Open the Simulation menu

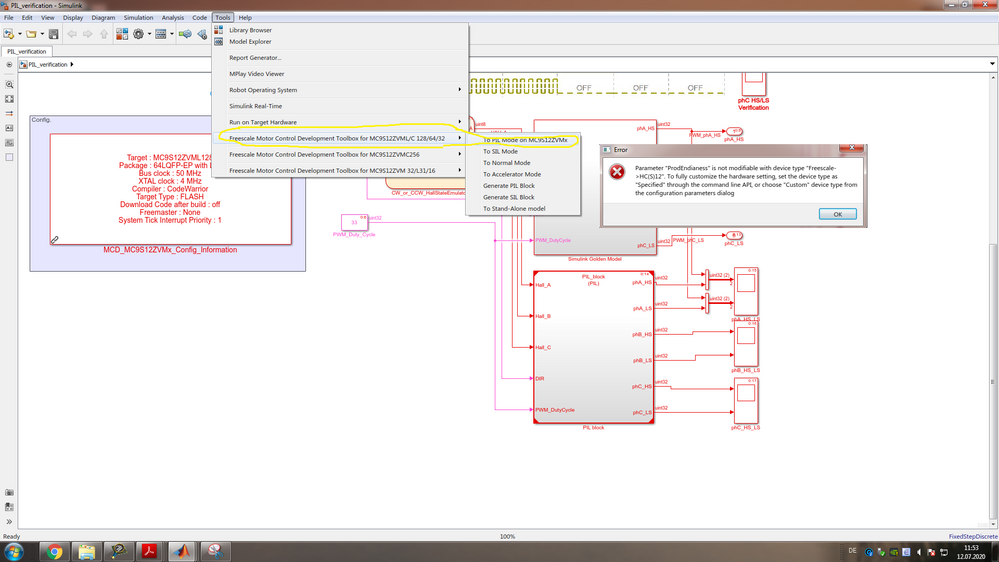(138, 18)
